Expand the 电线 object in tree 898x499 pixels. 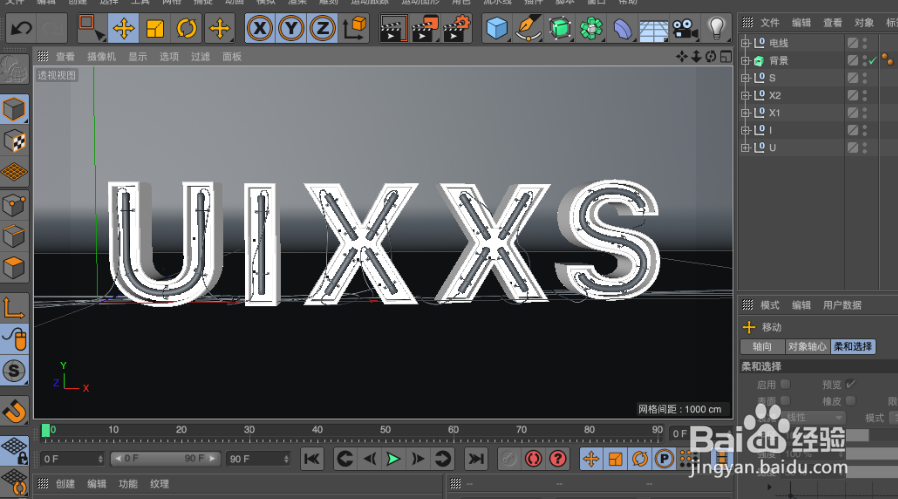click(x=745, y=43)
